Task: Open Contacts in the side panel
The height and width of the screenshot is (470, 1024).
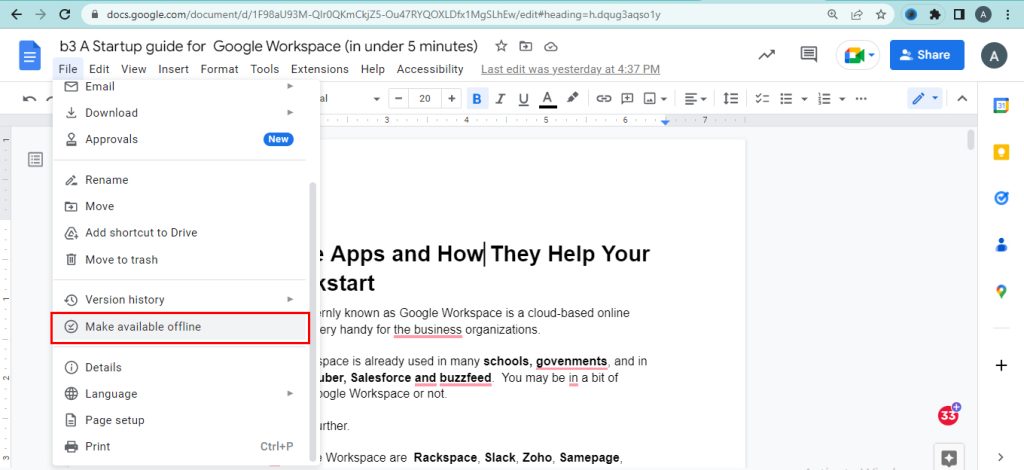Action: pos(1001,245)
